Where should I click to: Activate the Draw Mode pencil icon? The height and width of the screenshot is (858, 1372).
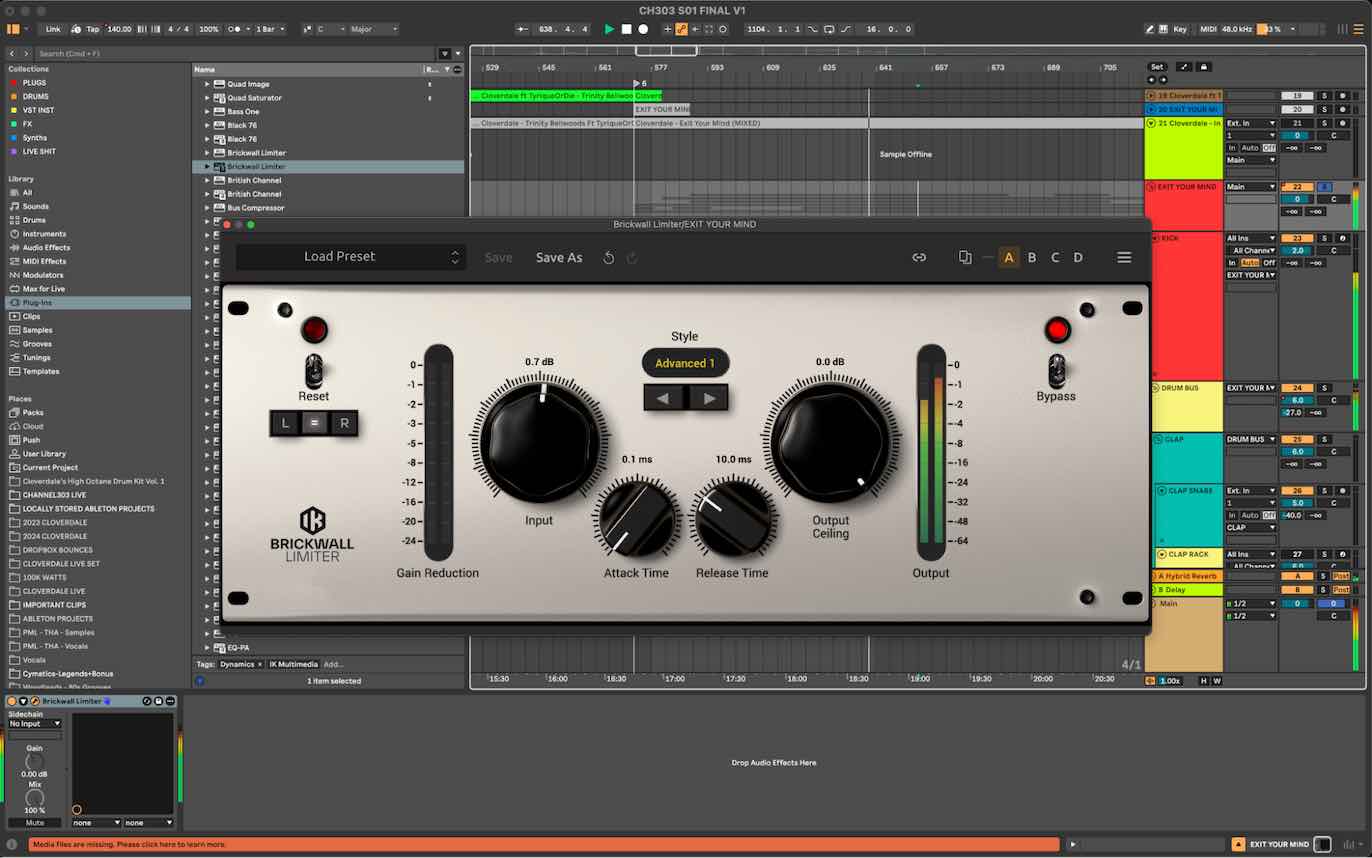tap(1148, 29)
